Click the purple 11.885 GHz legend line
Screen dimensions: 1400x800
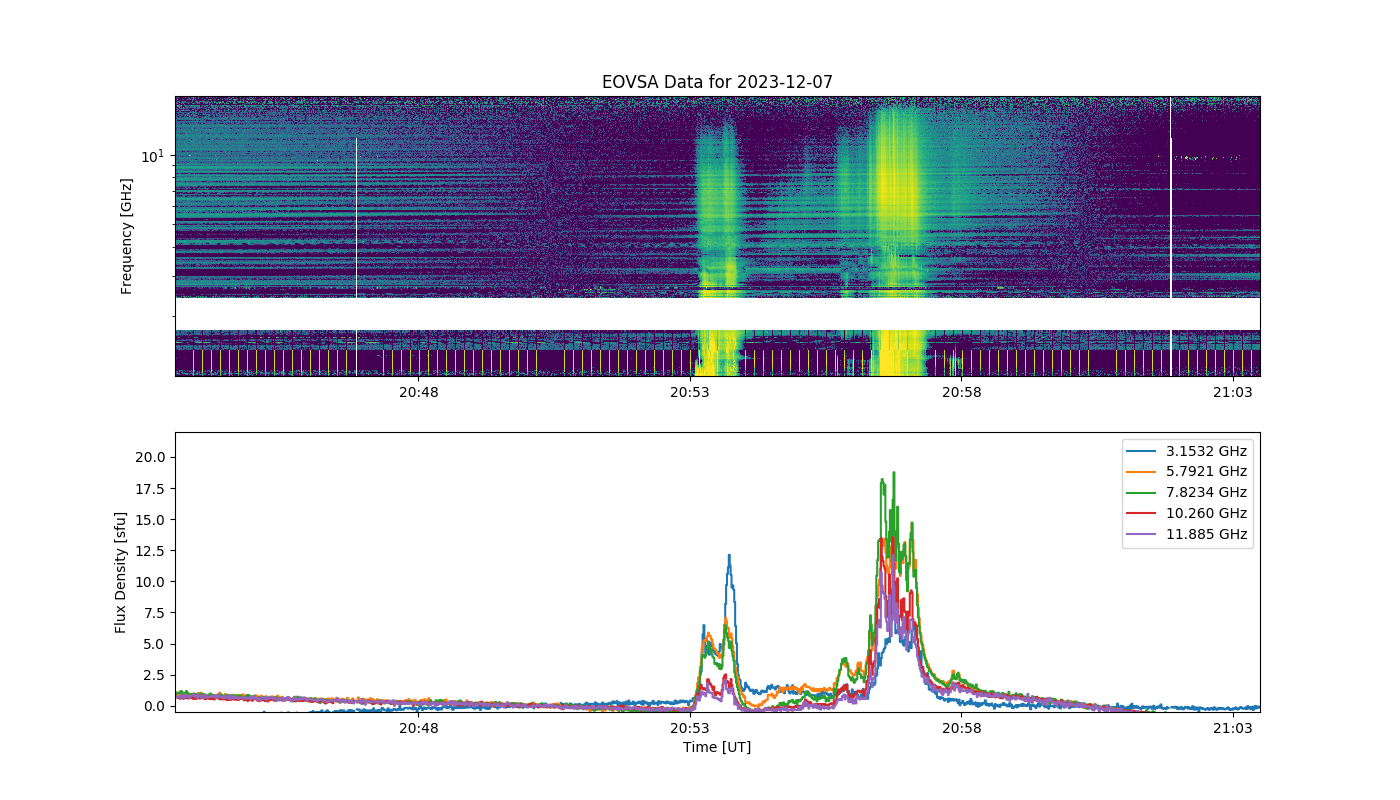coord(1144,534)
